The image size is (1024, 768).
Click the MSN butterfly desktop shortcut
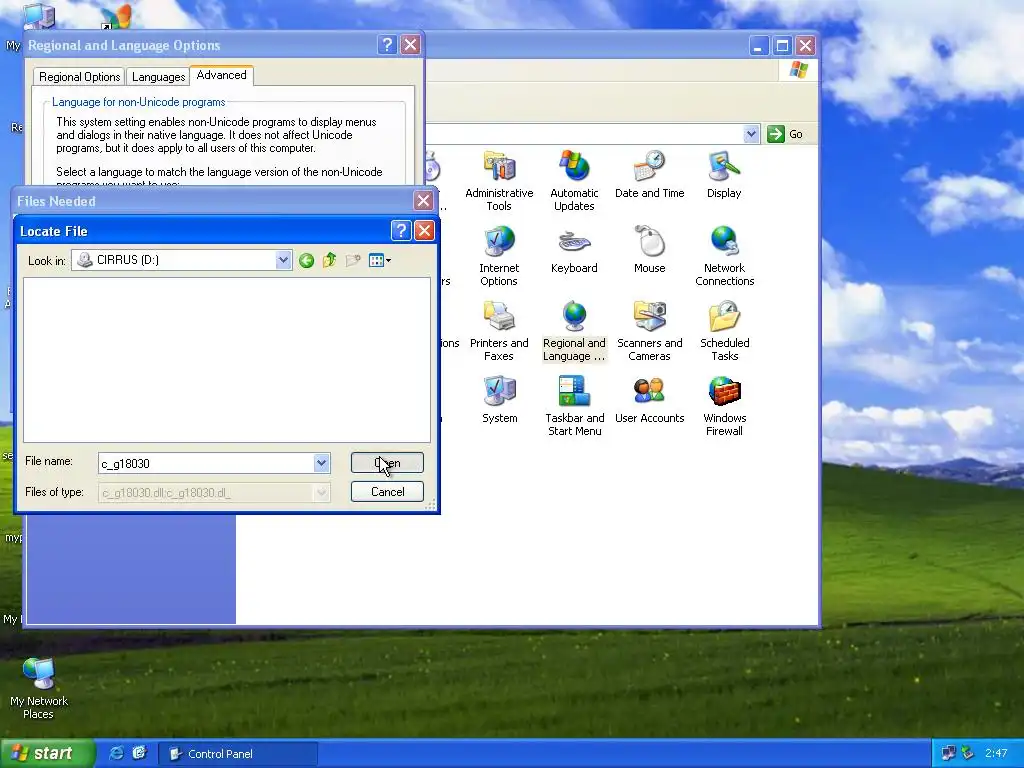tap(118, 16)
